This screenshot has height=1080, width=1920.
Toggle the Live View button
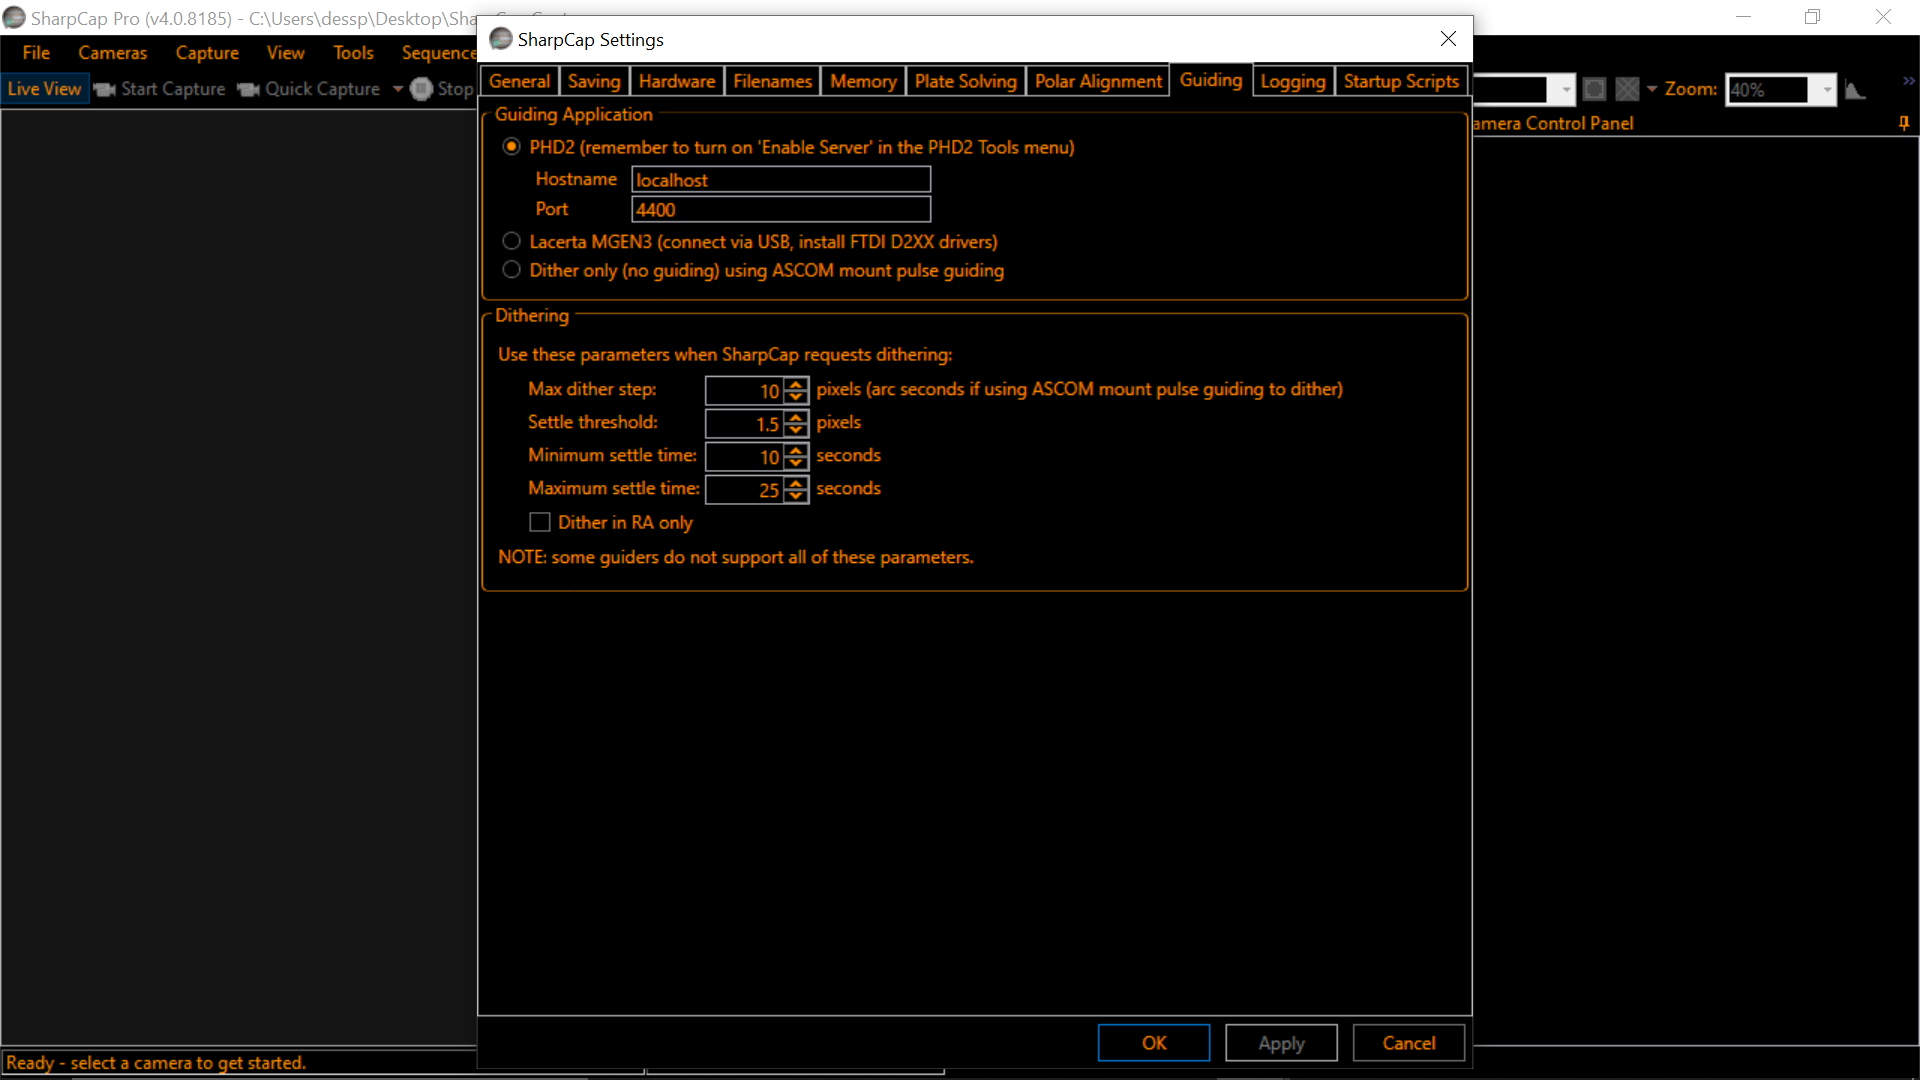[x=44, y=89]
